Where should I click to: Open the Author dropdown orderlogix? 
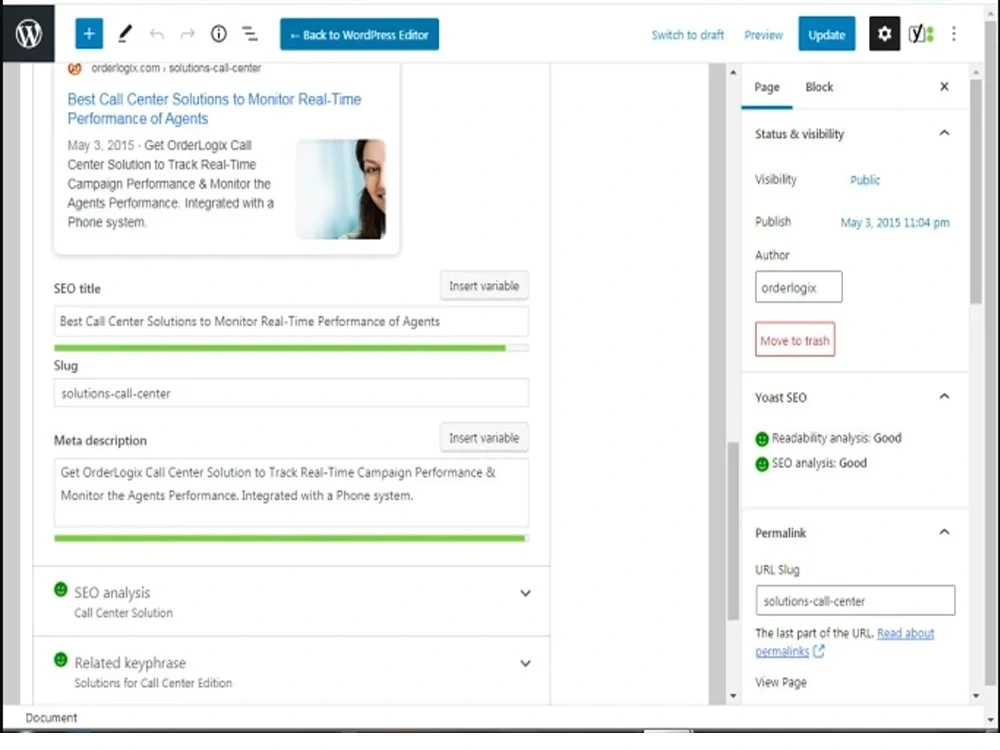798,287
